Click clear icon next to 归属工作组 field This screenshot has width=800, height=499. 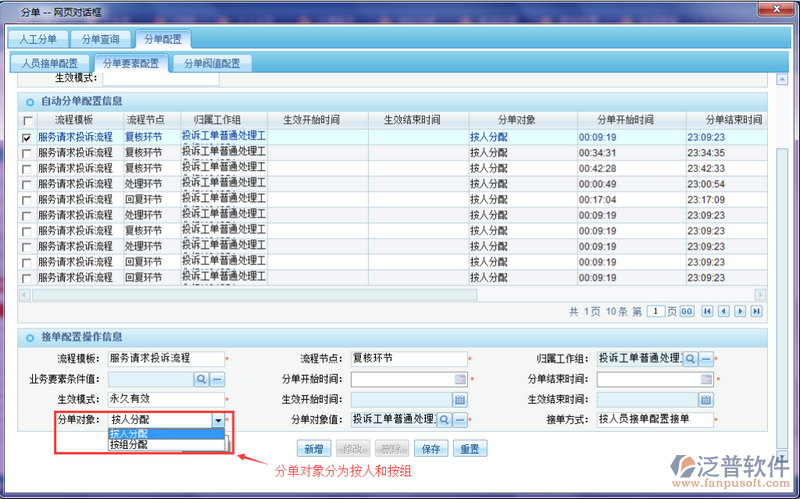tap(706, 358)
